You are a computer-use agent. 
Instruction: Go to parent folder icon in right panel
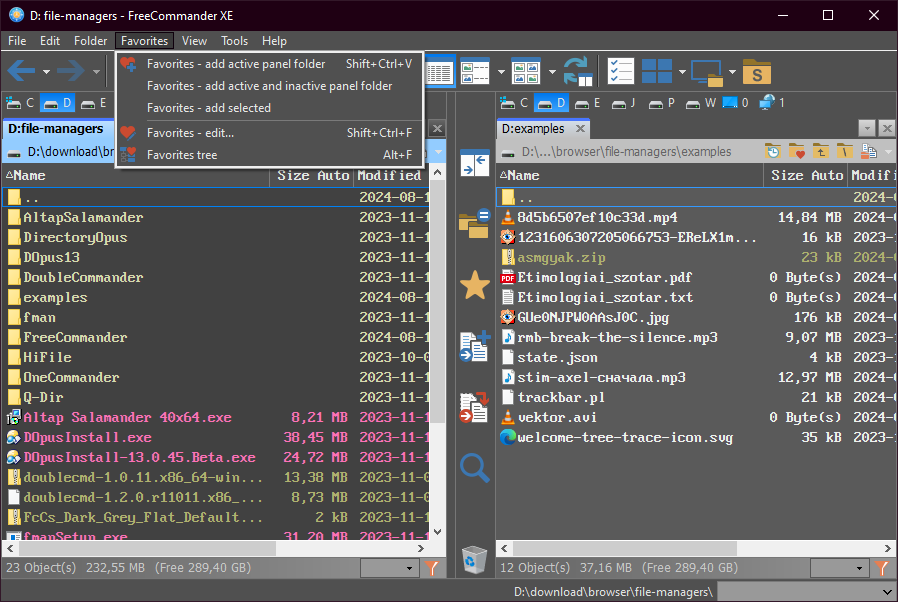[x=821, y=152]
